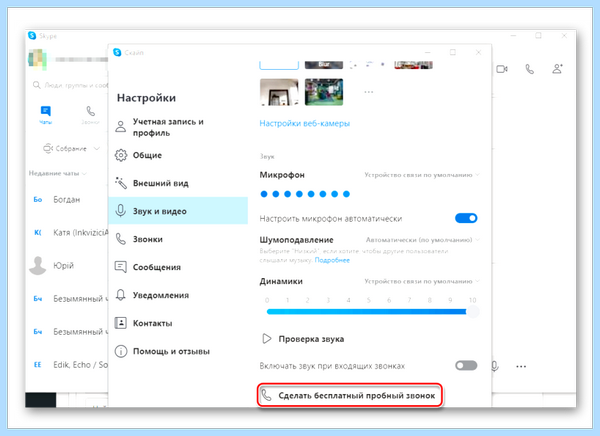Click the phone handset icon beside Звонки
Image resolution: width=600 pixels, height=436 pixels.
[121, 239]
